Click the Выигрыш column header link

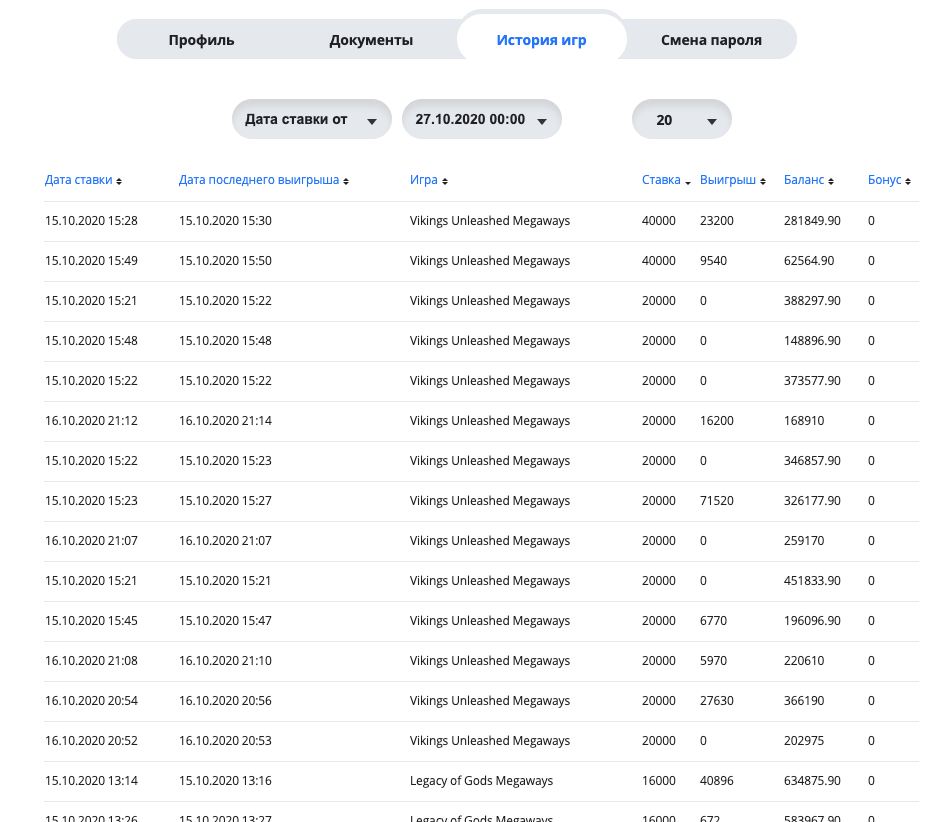tap(728, 180)
